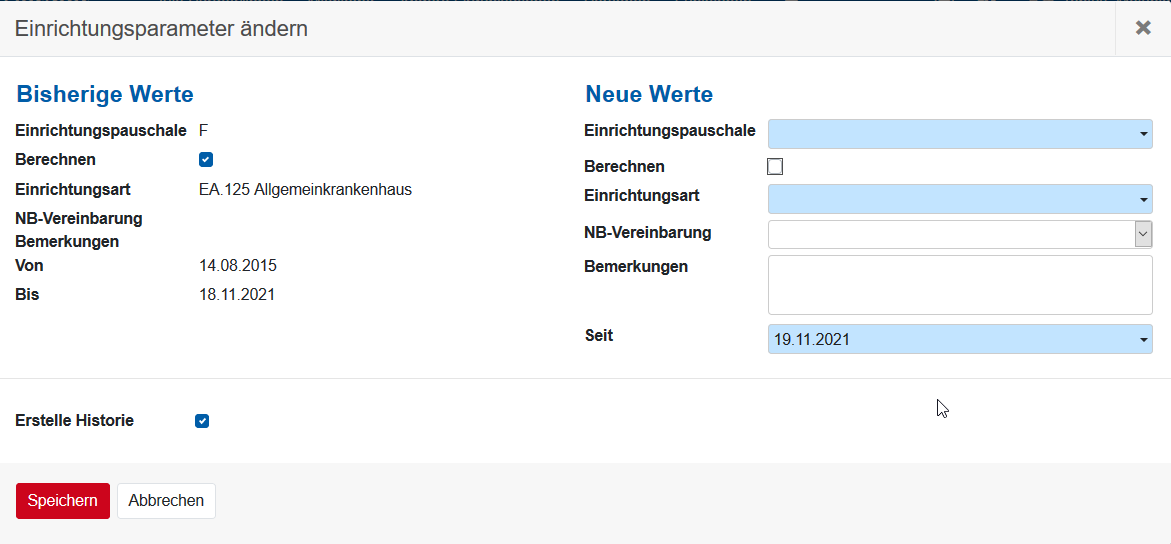This screenshot has width=1171, height=544.
Task: Uncheck the Erstelle Historie checkbox
Action: (x=202, y=421)
